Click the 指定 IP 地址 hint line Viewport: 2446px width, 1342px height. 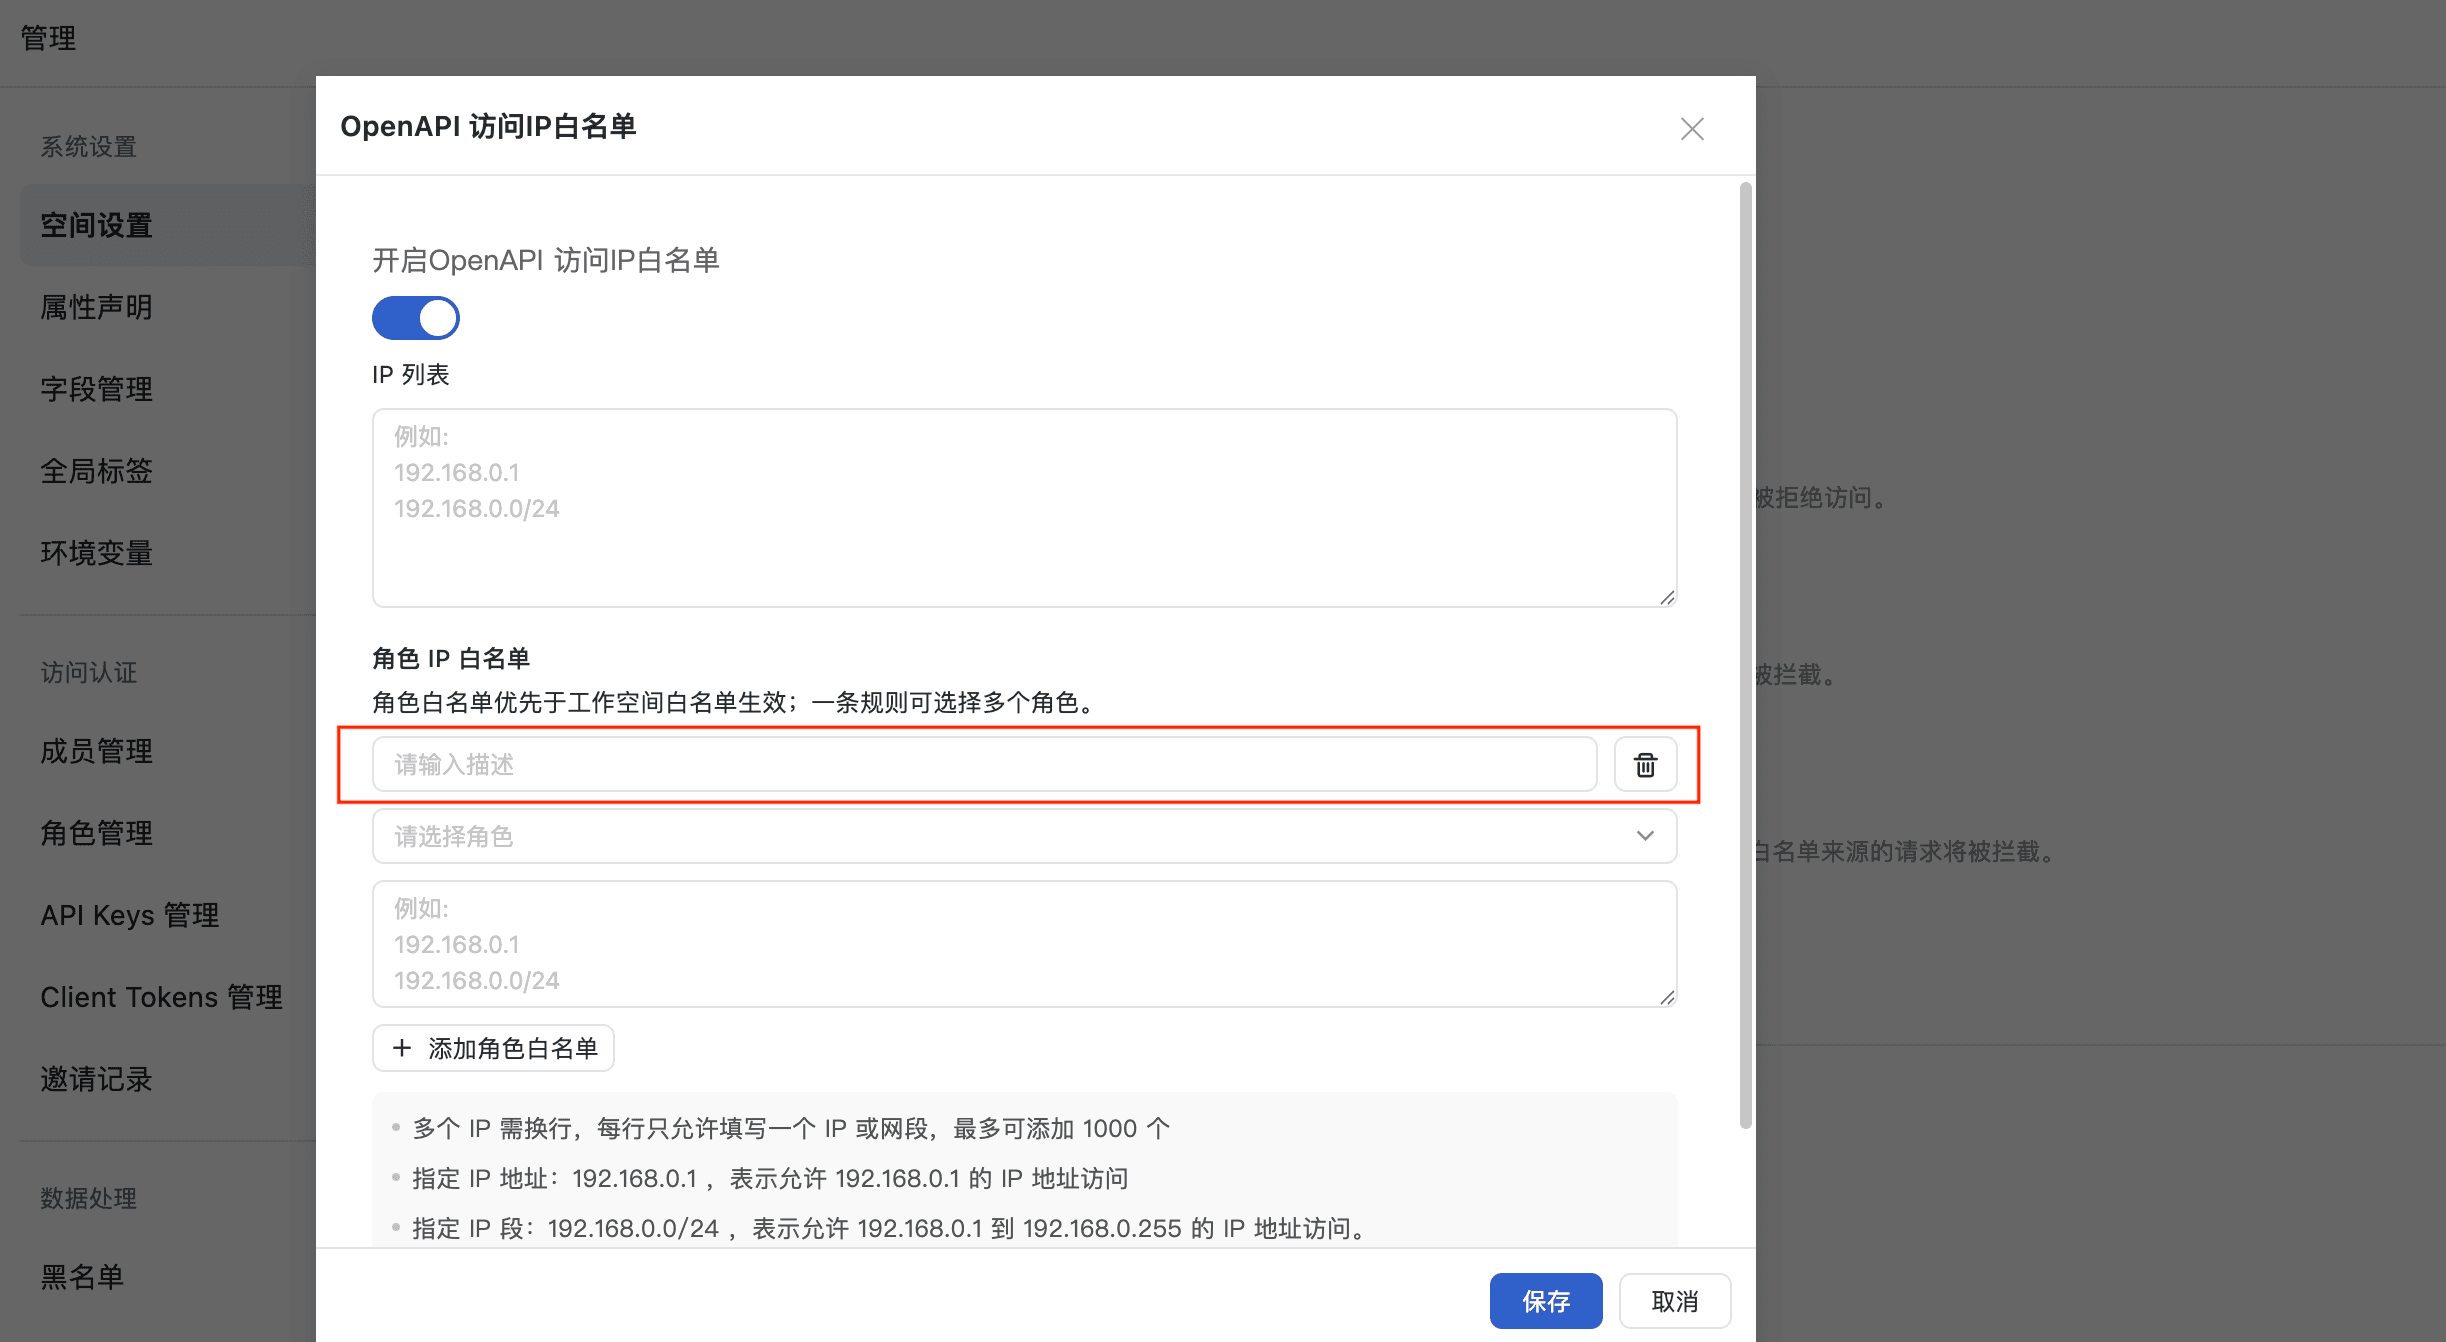click(770, 1179)
